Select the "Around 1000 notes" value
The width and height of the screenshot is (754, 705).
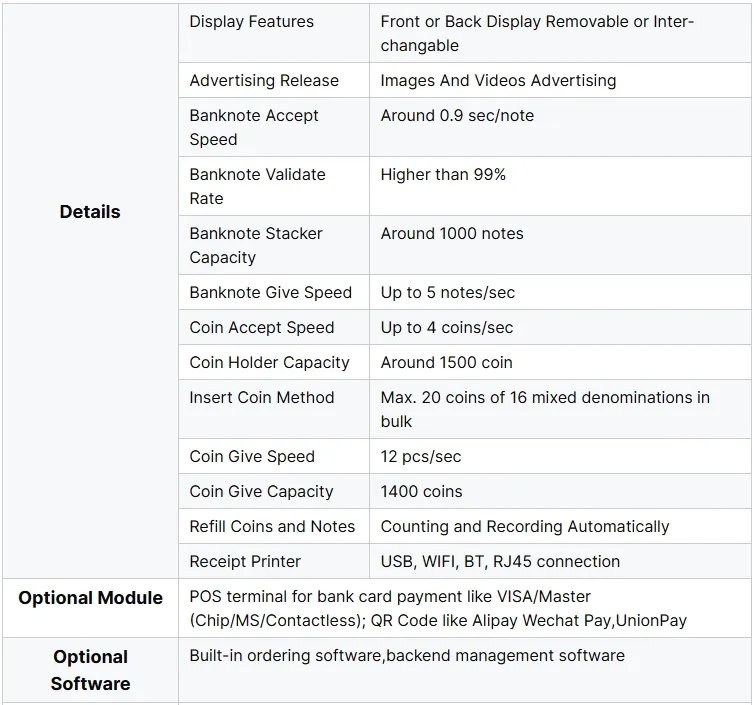click(452, 234)
